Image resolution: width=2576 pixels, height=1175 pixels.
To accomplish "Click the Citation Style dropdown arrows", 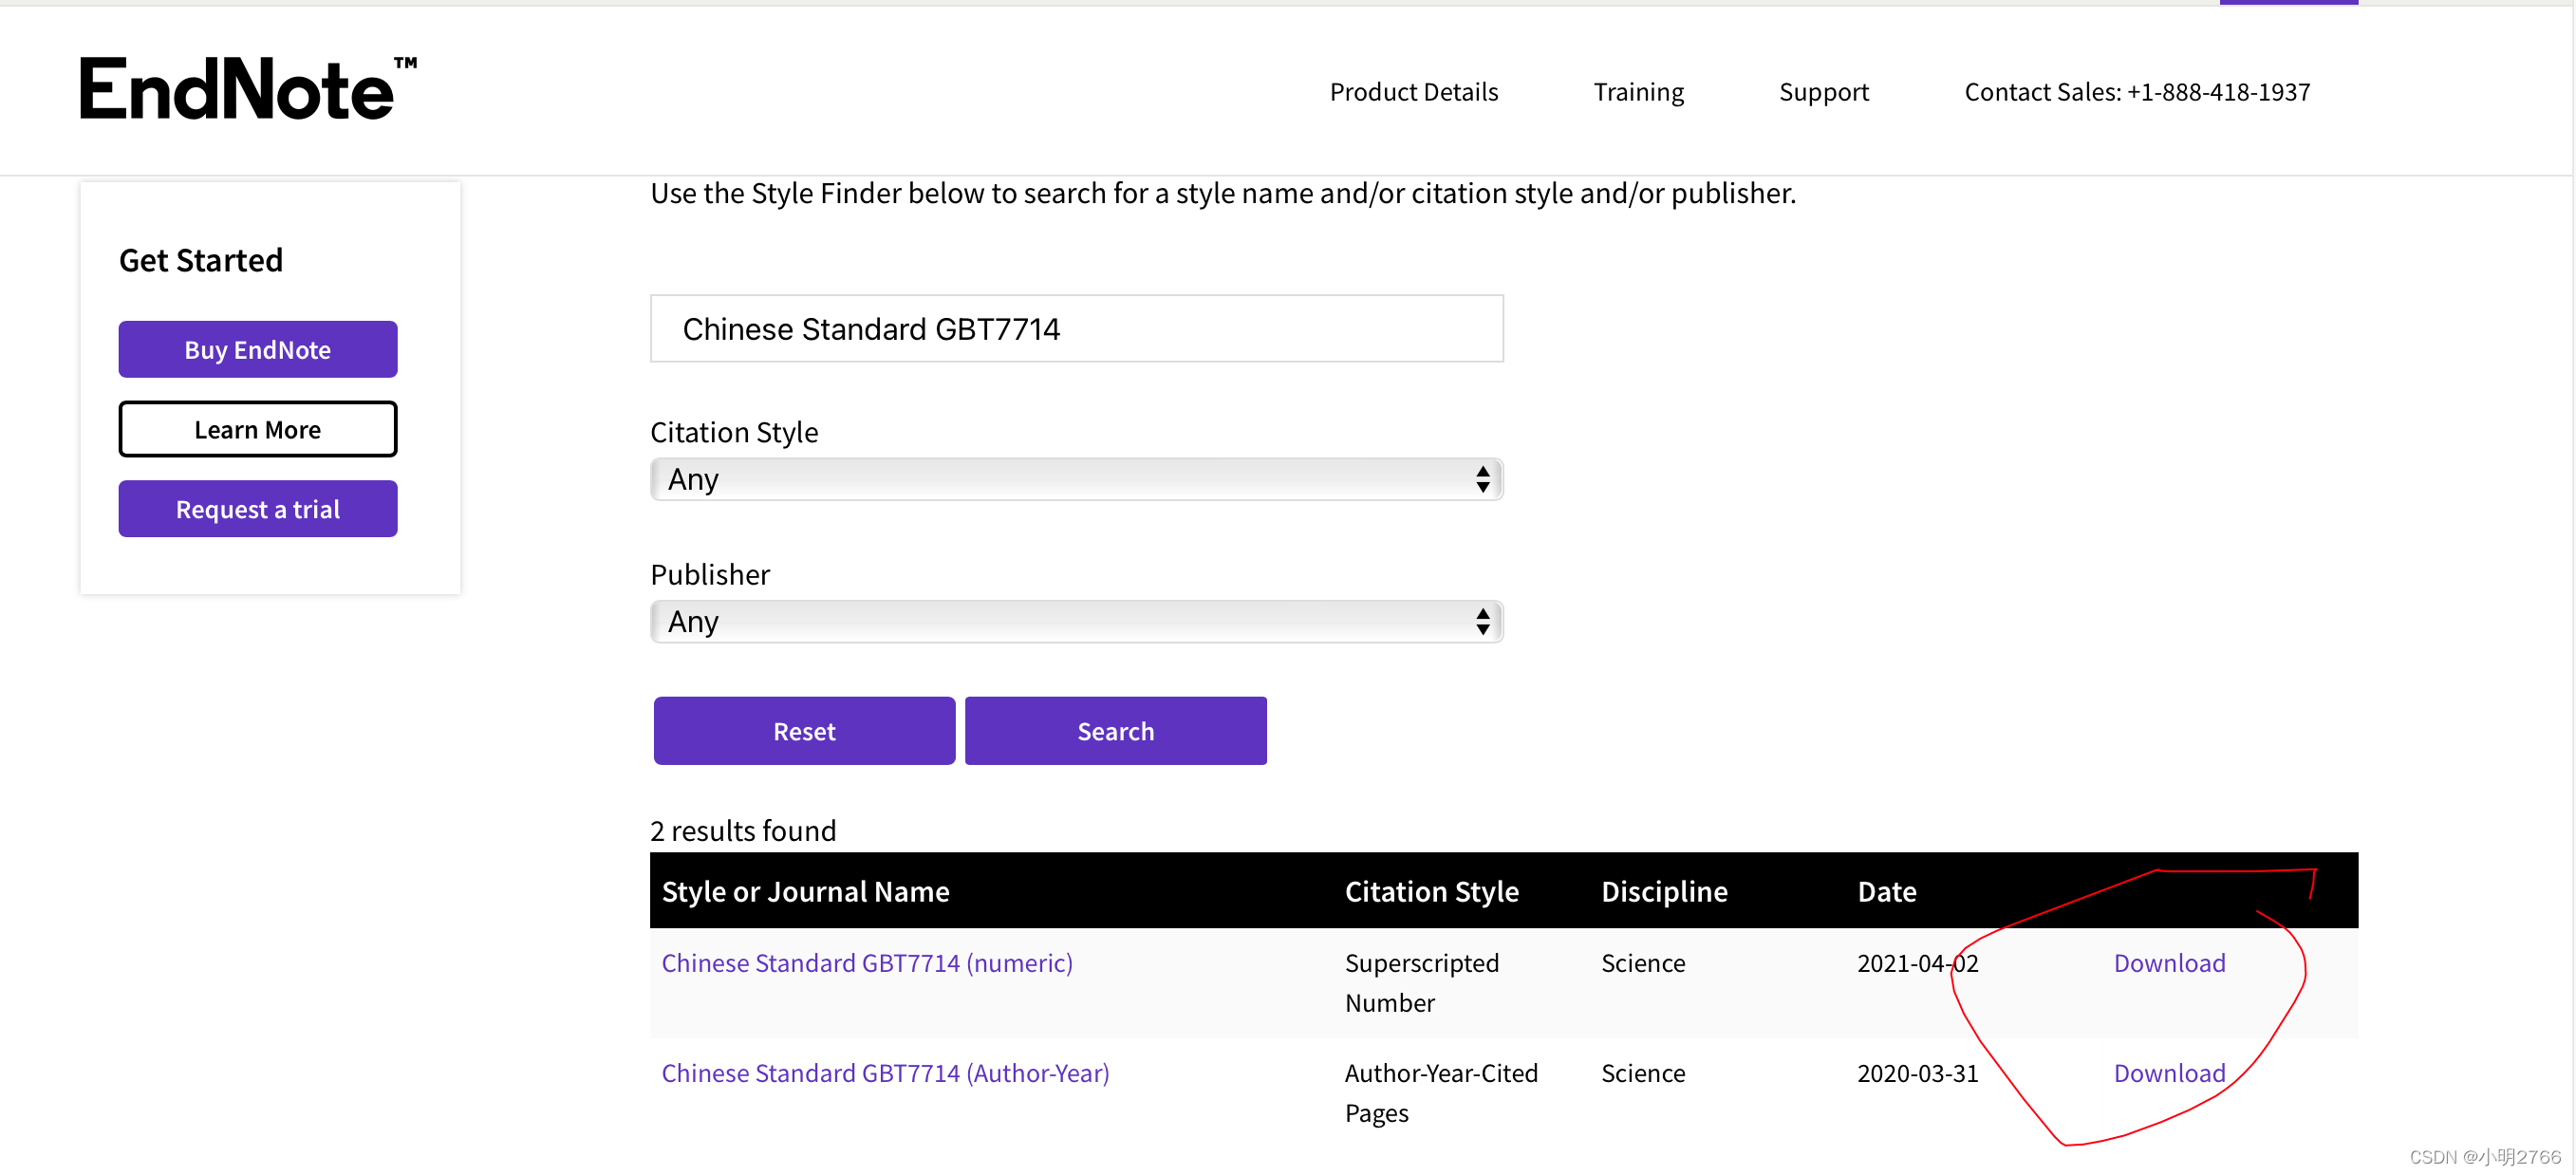I will pos(1482,480).
